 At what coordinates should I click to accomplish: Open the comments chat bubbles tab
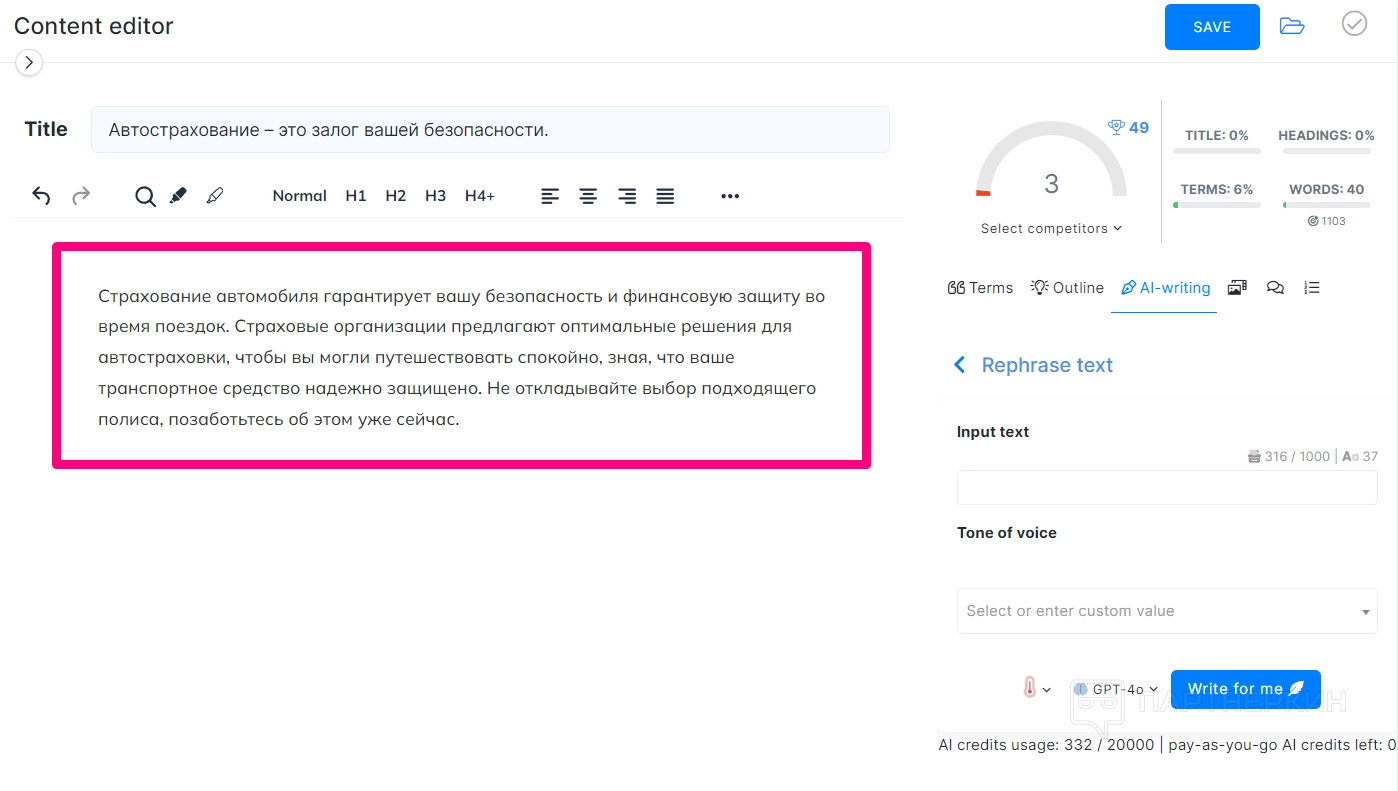1275,288
